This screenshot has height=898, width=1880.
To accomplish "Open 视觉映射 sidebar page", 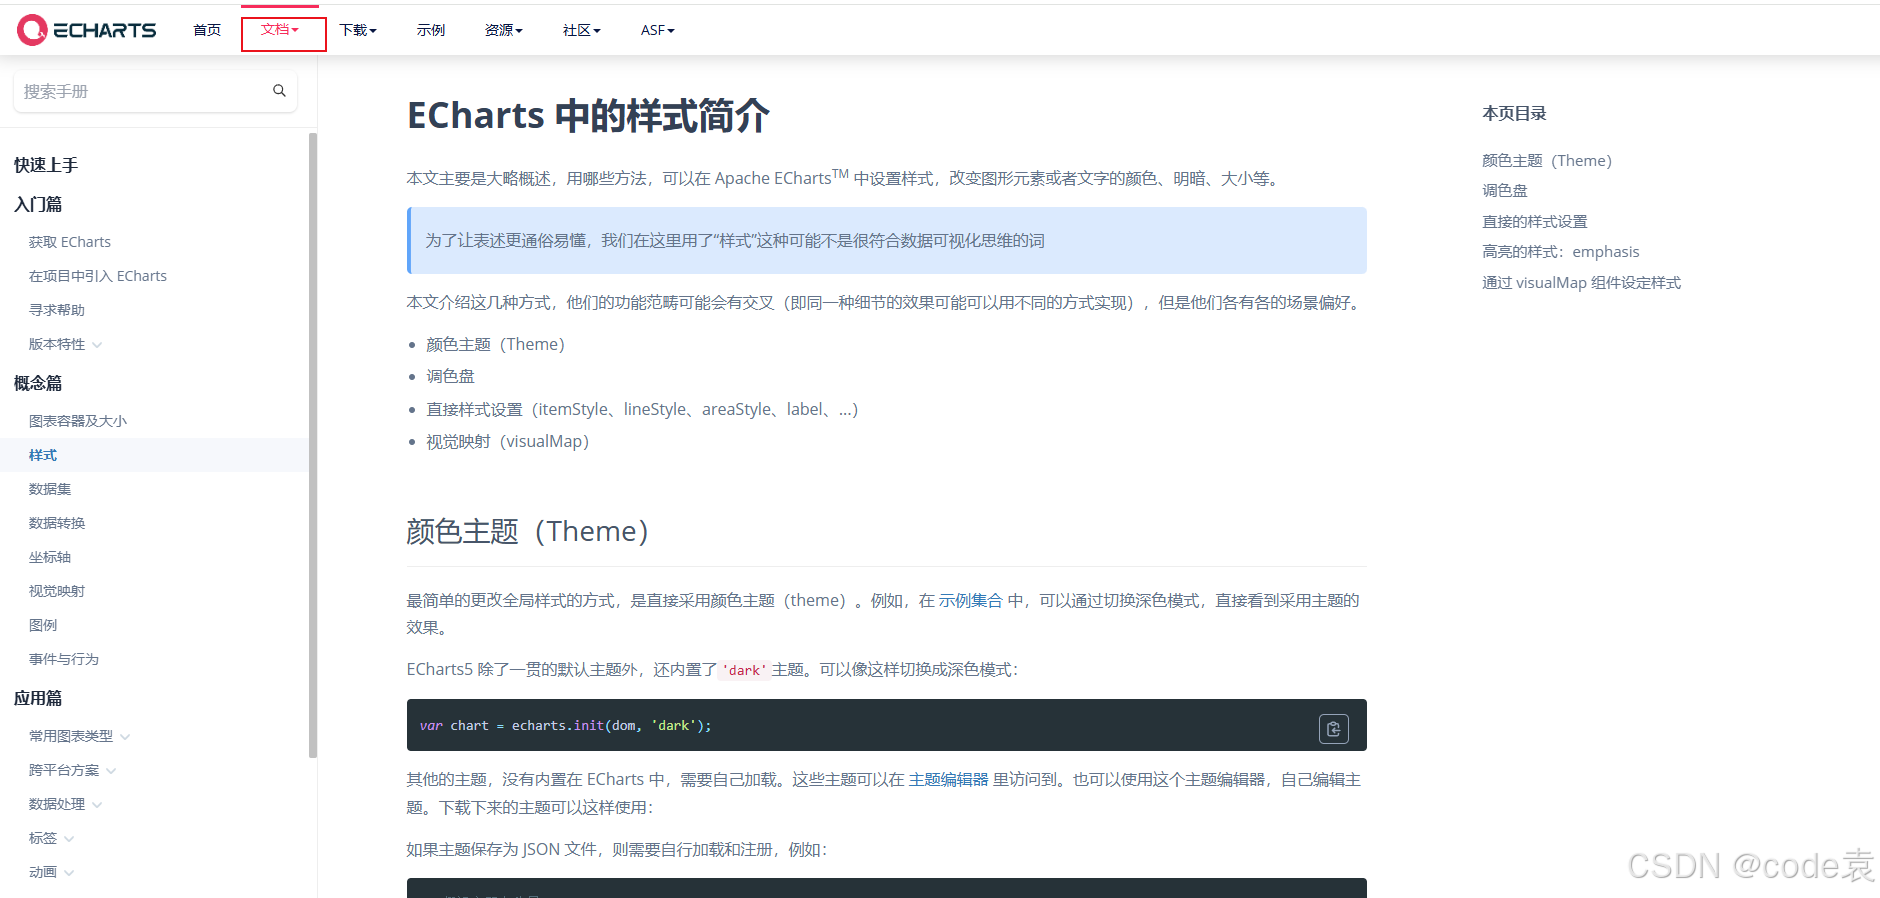I will click(57, 591).
